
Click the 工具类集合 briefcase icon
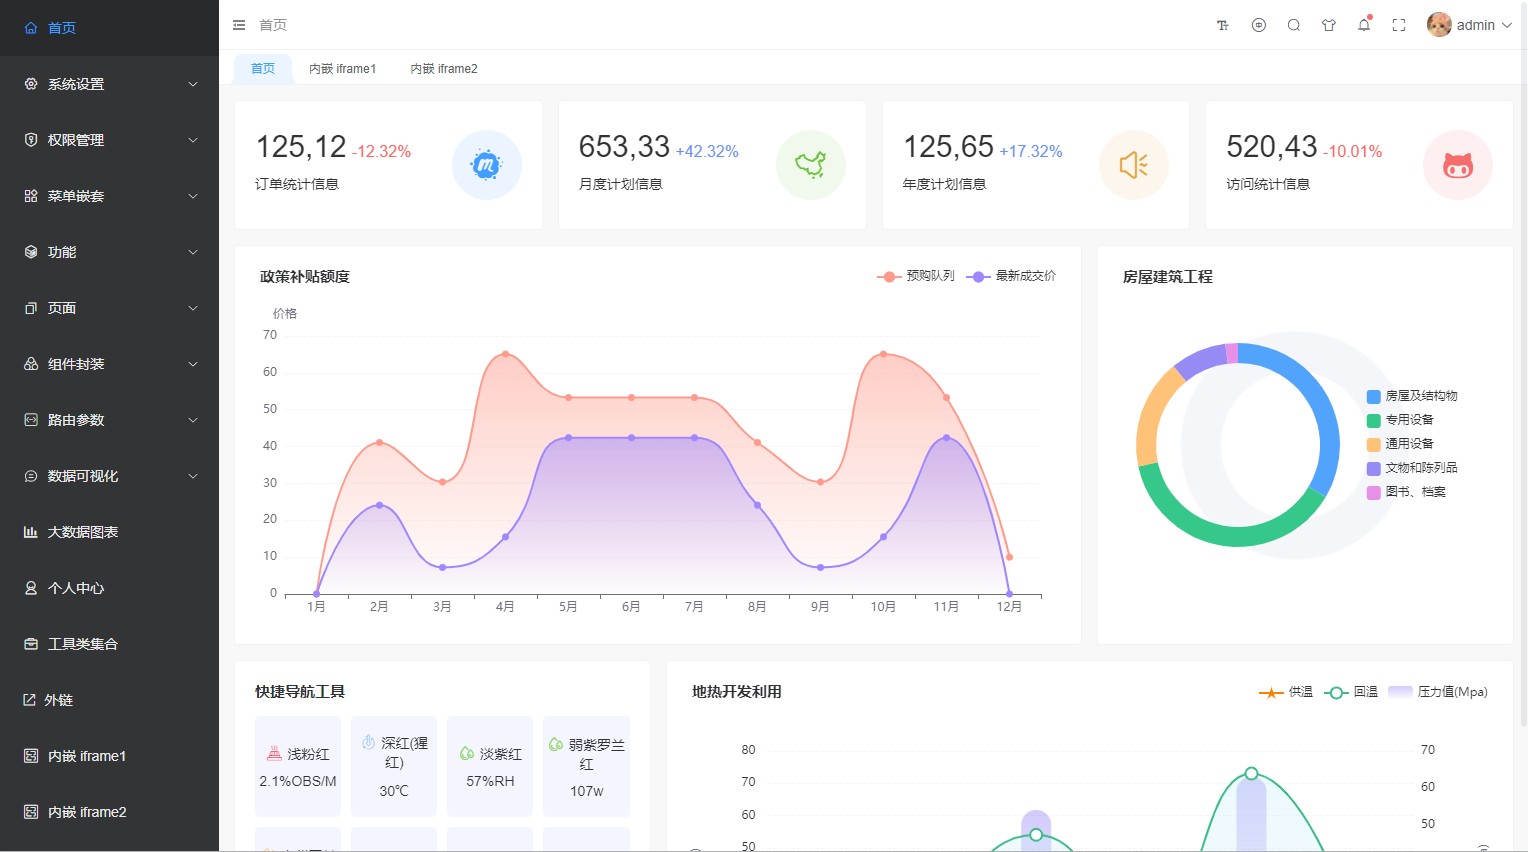pos(31,644)
